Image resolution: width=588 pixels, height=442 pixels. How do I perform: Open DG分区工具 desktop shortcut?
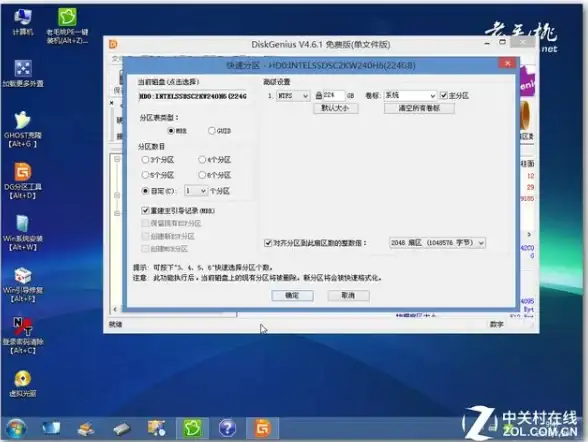[23, 181]
